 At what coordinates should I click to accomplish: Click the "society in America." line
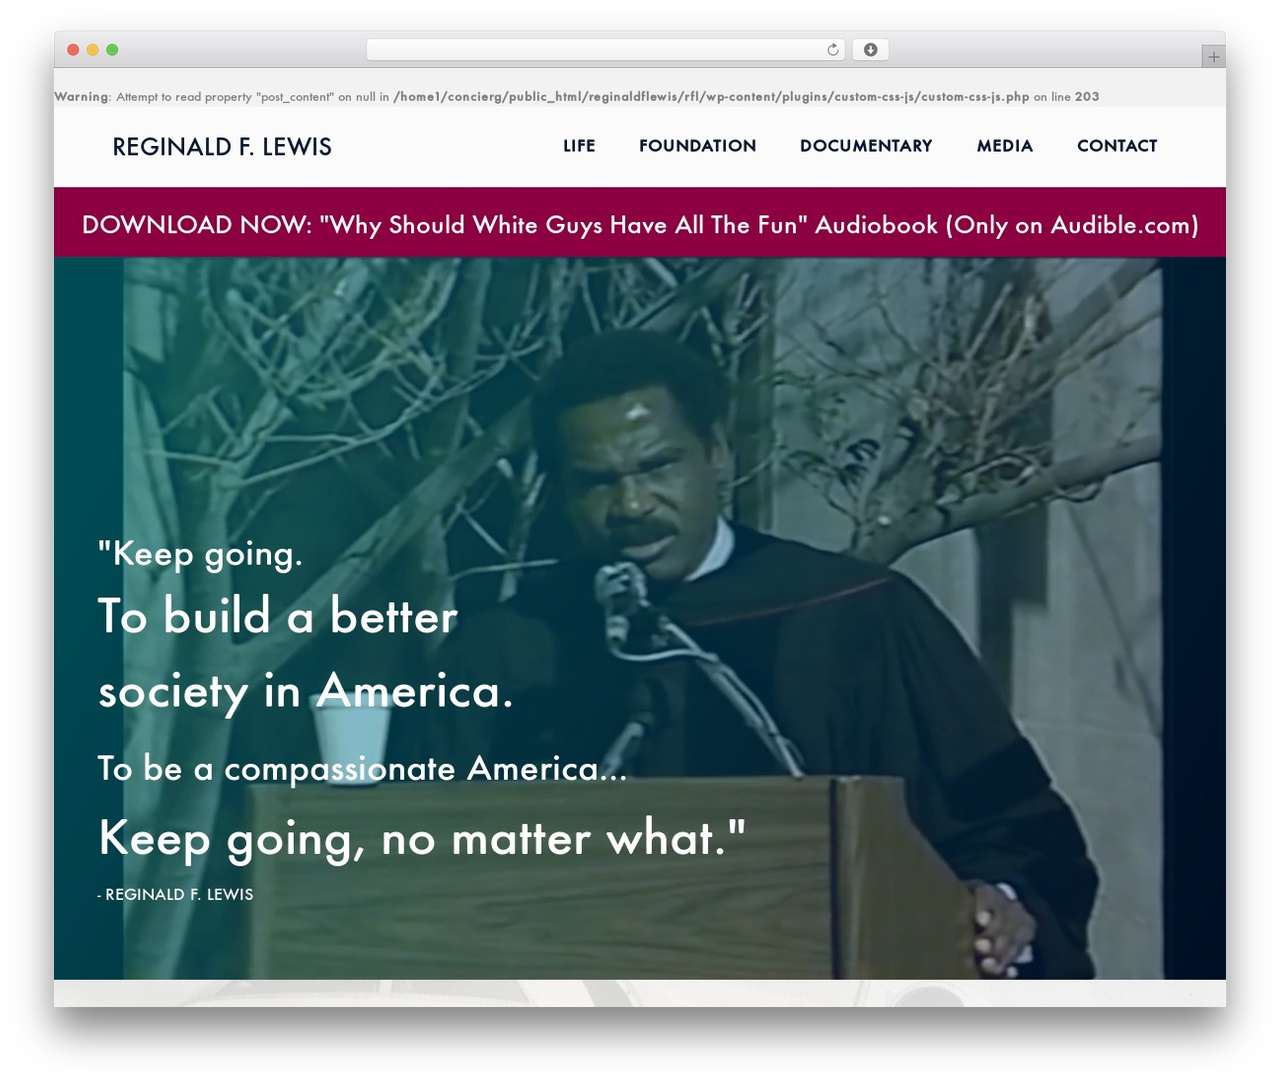pos(305,692)
